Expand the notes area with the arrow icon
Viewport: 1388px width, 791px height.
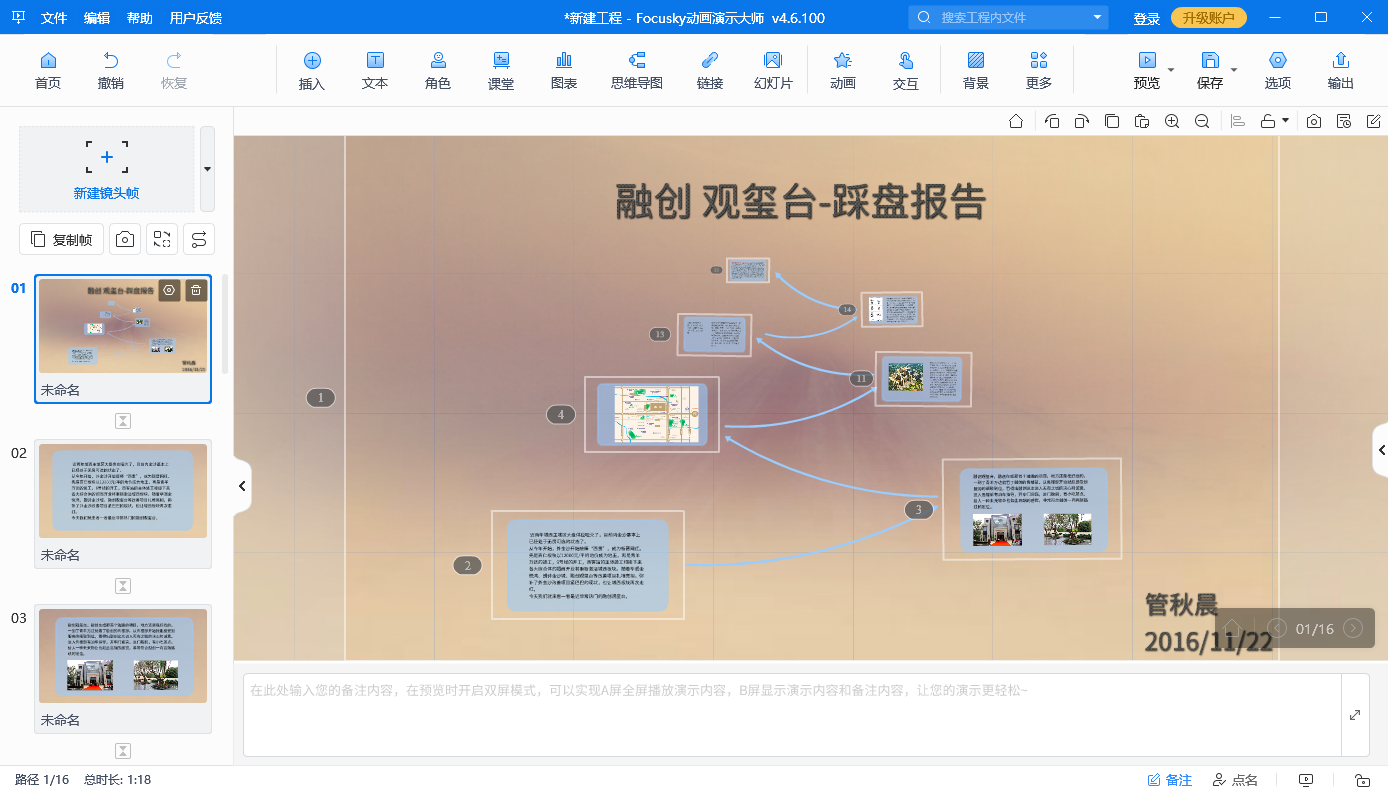coord(1355,715)
